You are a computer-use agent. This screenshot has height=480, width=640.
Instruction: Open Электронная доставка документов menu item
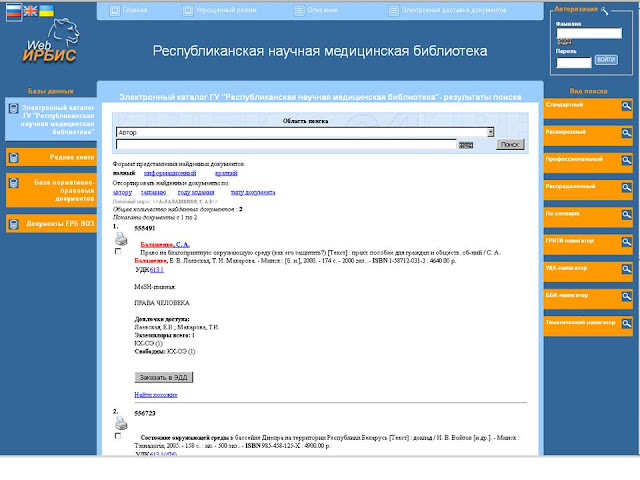447,10
